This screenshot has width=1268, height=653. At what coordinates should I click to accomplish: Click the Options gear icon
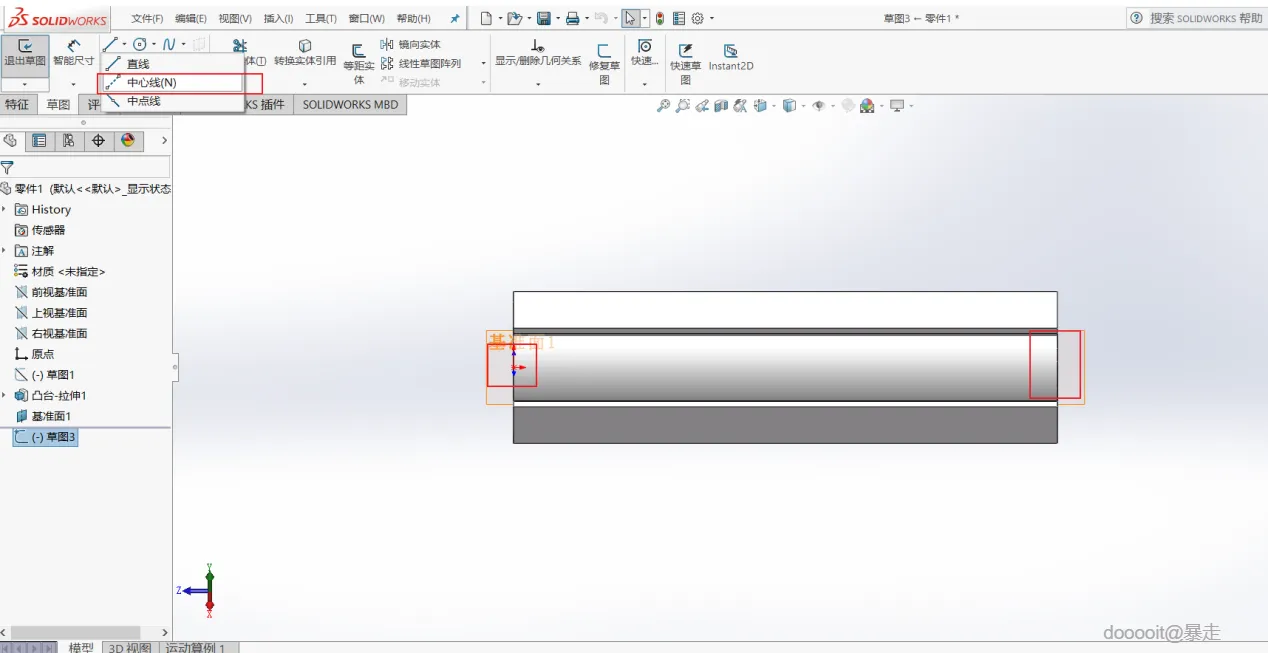[x=698, y=18]
